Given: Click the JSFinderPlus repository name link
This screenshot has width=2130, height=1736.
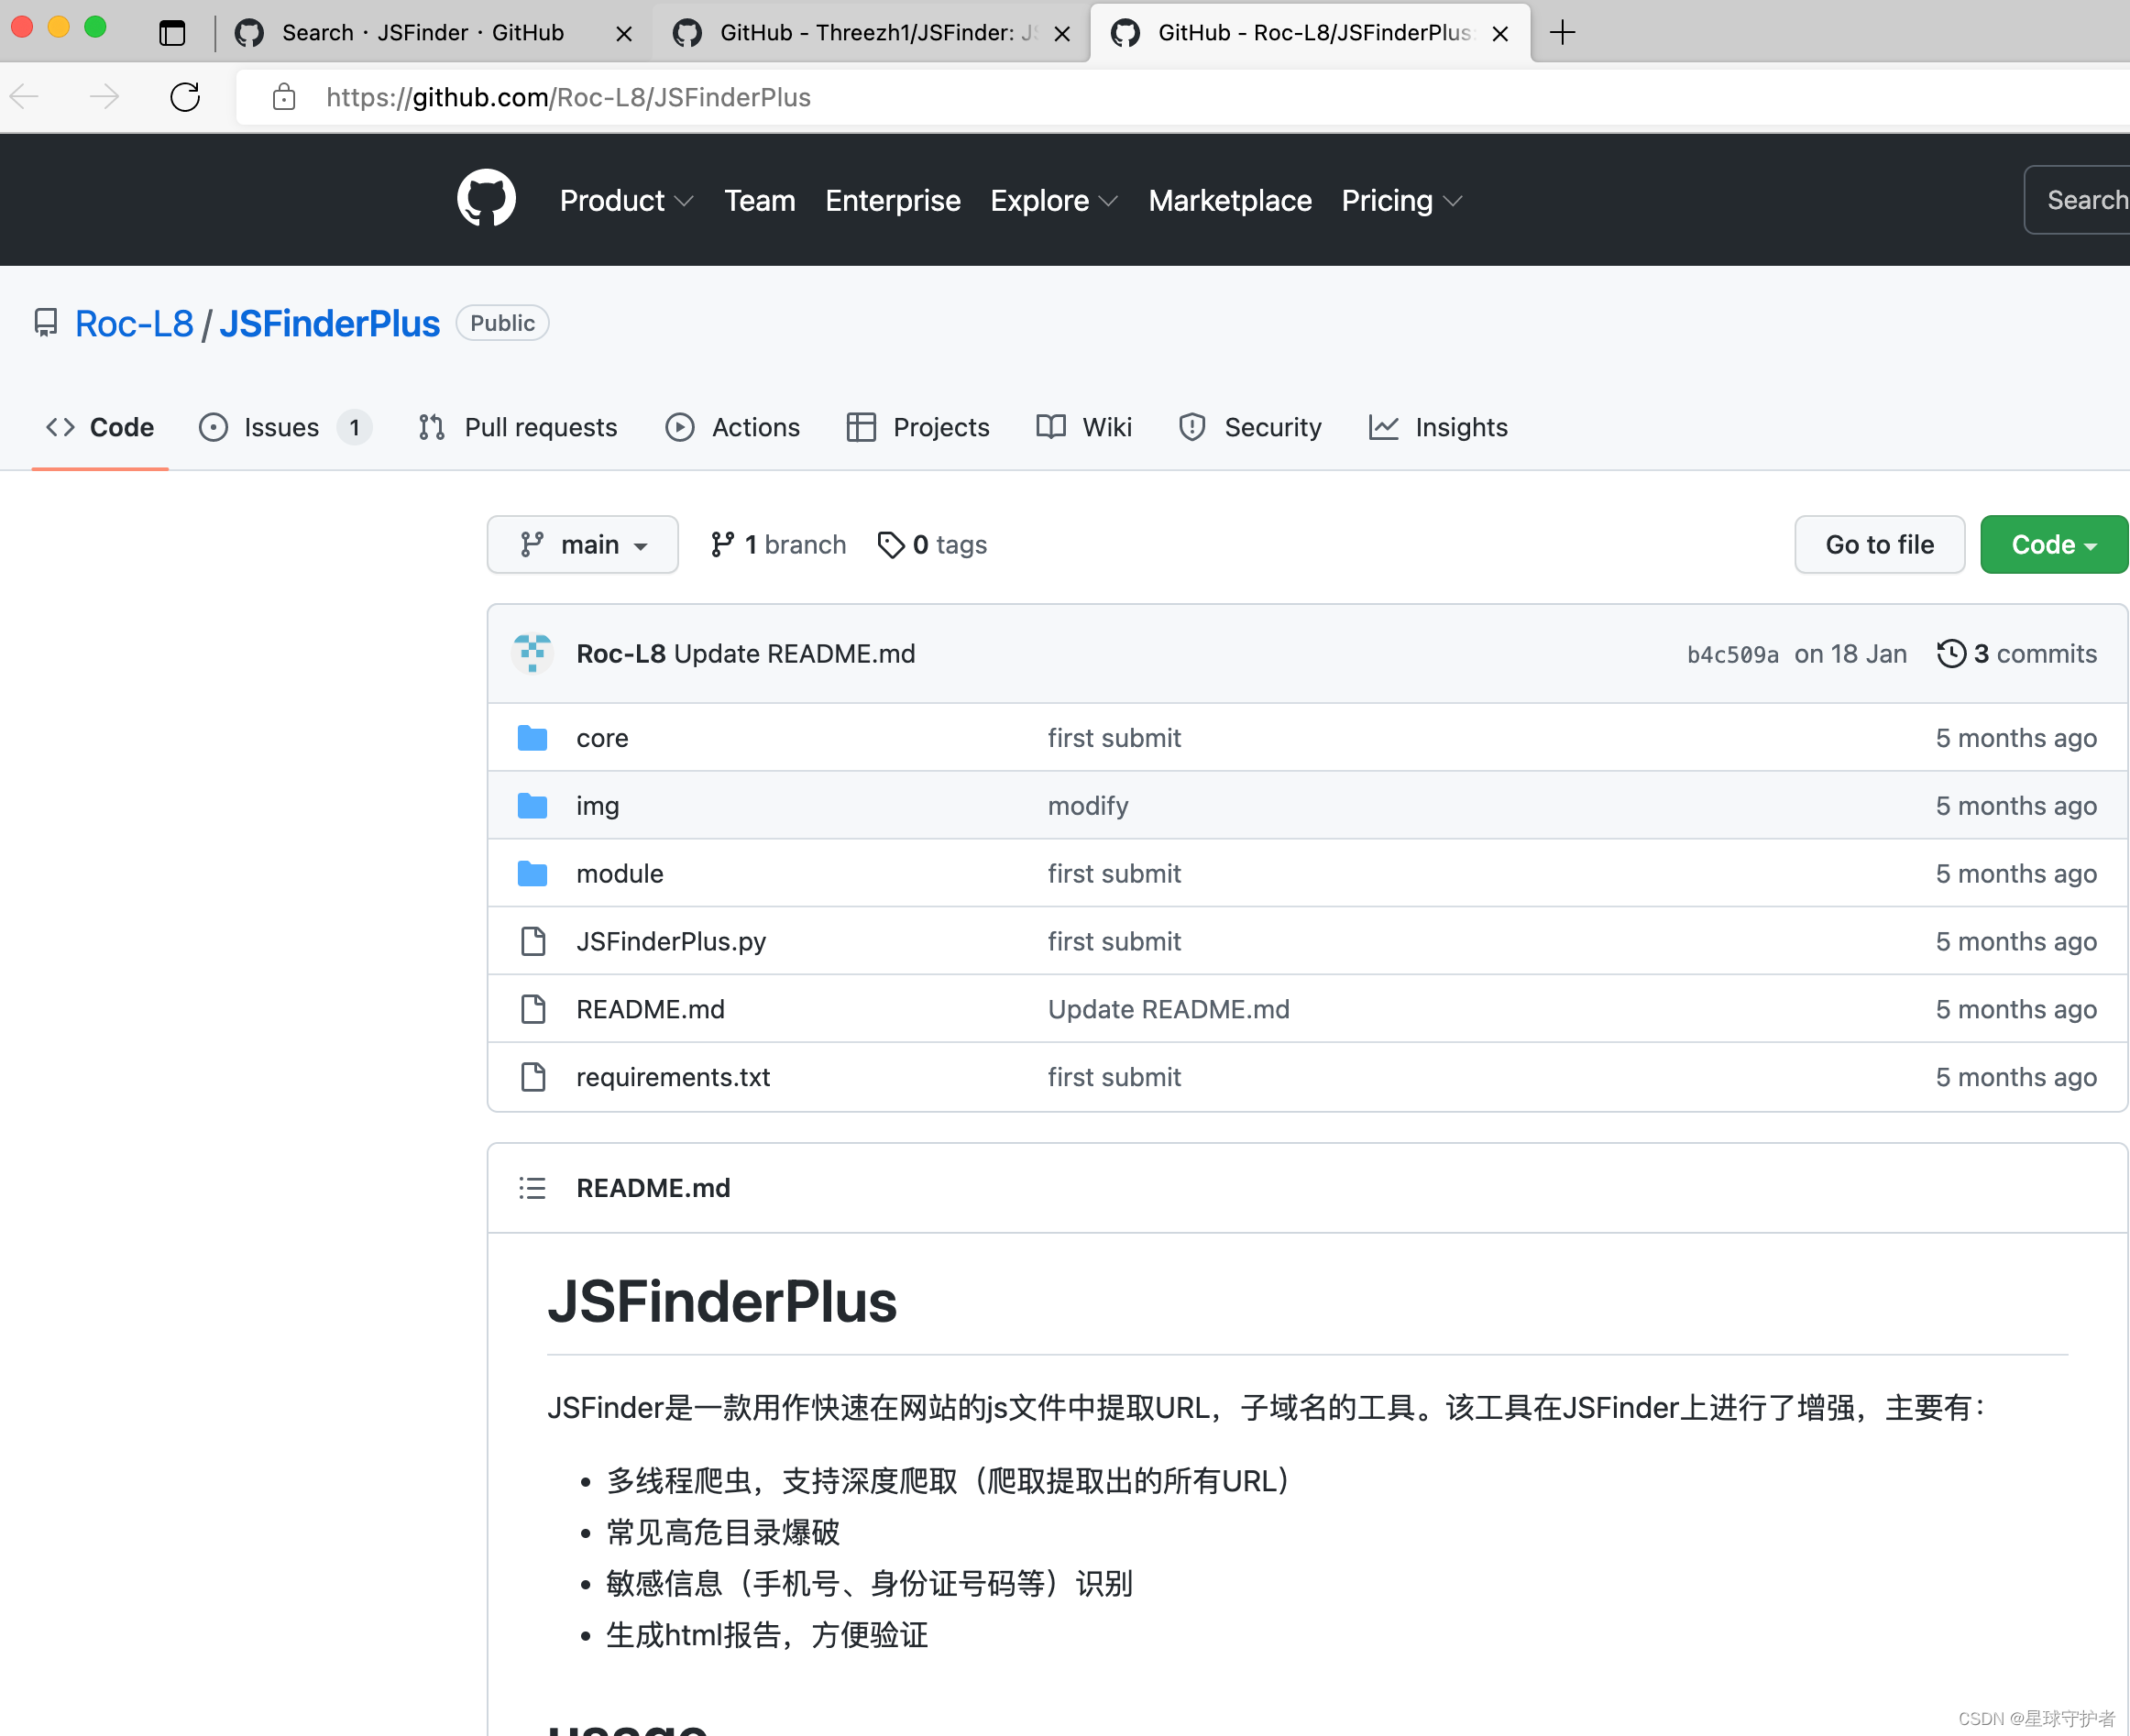Looking at the screenshot, I should point(329,324).
